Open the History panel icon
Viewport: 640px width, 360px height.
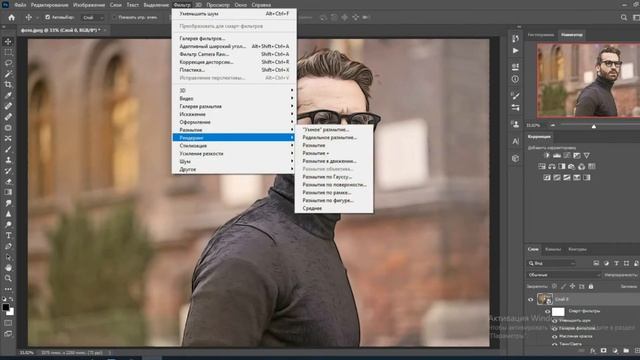point(516,38)
